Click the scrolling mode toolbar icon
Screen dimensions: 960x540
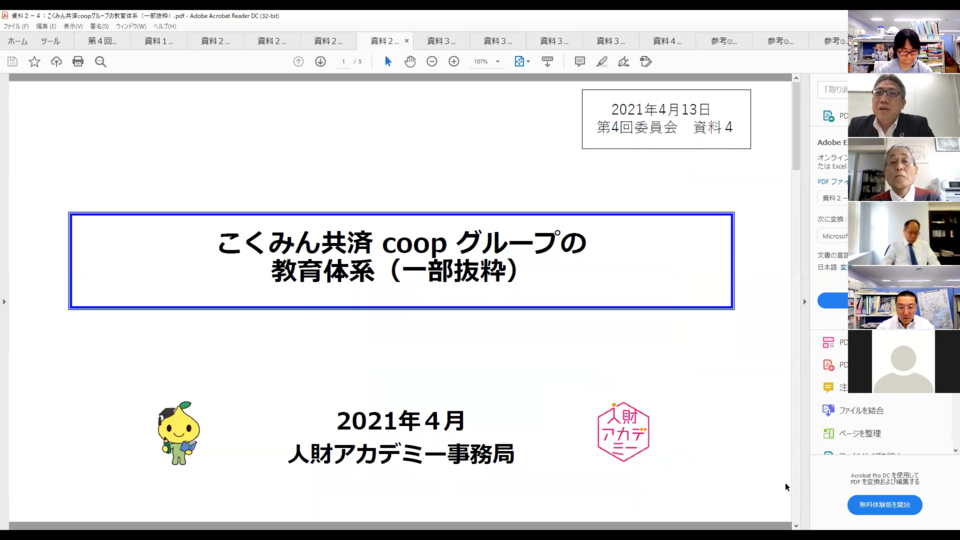pyautogui.click(x=547, y=62)
